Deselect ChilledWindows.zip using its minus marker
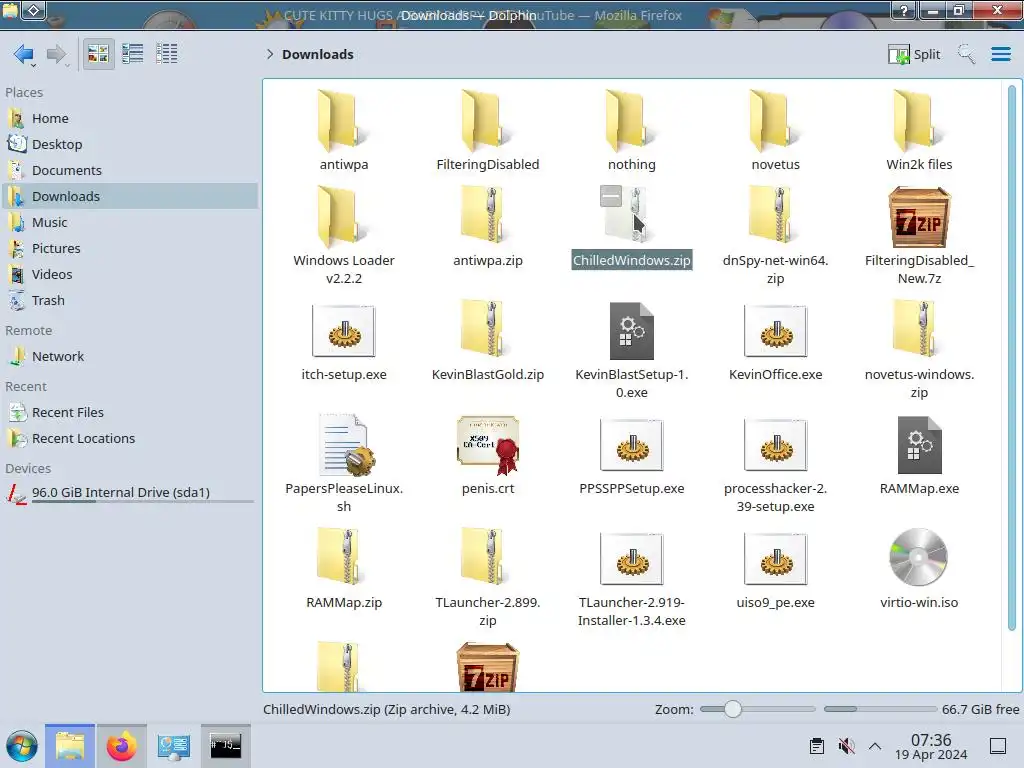Viewport: 1024px width, 768px height. (611, 196)
